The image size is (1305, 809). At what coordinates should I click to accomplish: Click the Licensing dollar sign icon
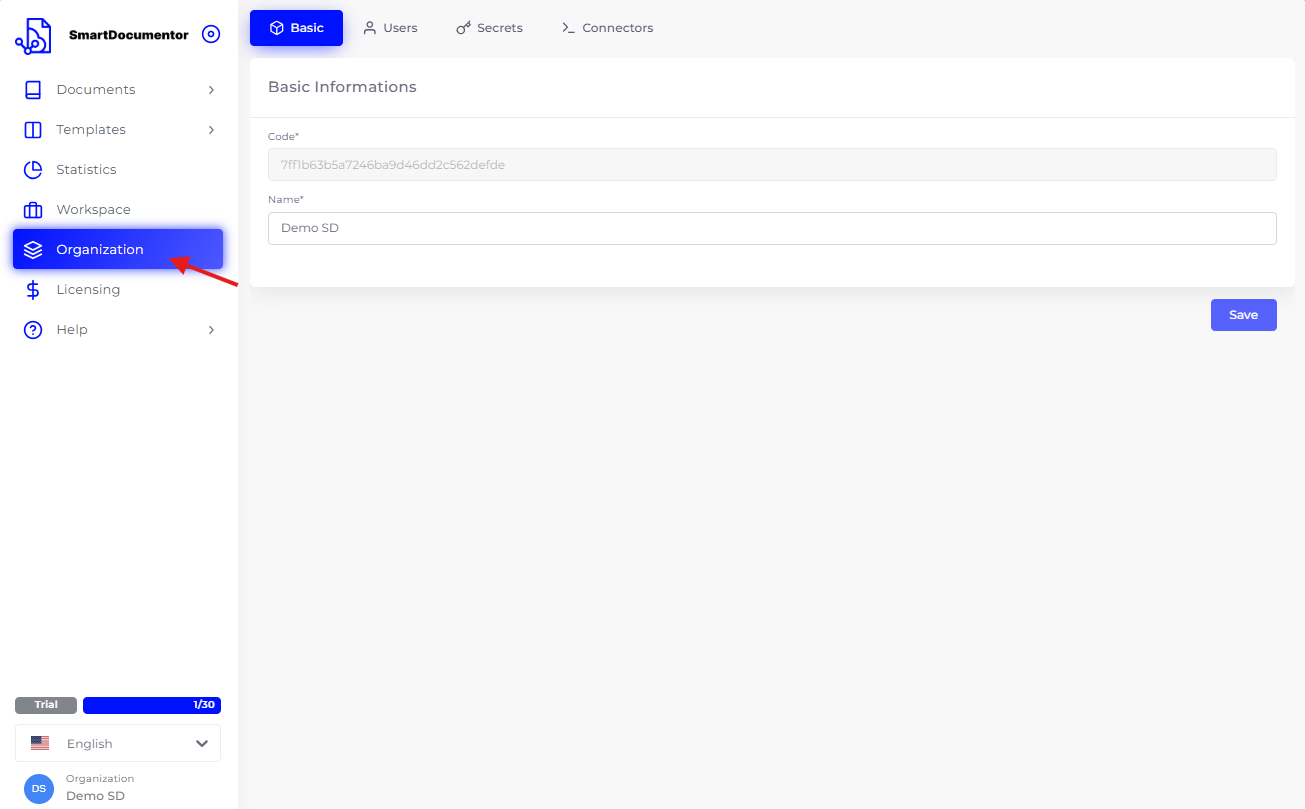(33, 290)
